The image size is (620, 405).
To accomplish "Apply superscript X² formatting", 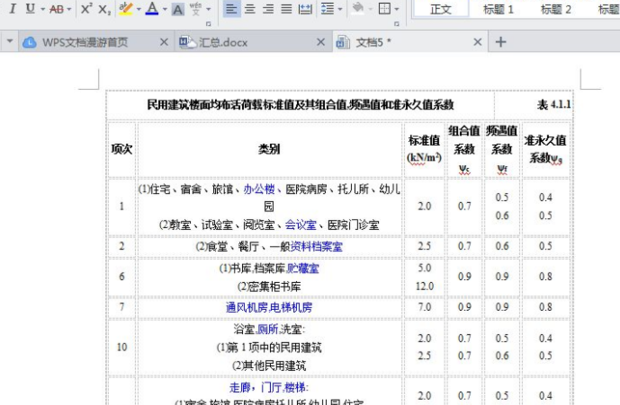I will pos(86,9).
